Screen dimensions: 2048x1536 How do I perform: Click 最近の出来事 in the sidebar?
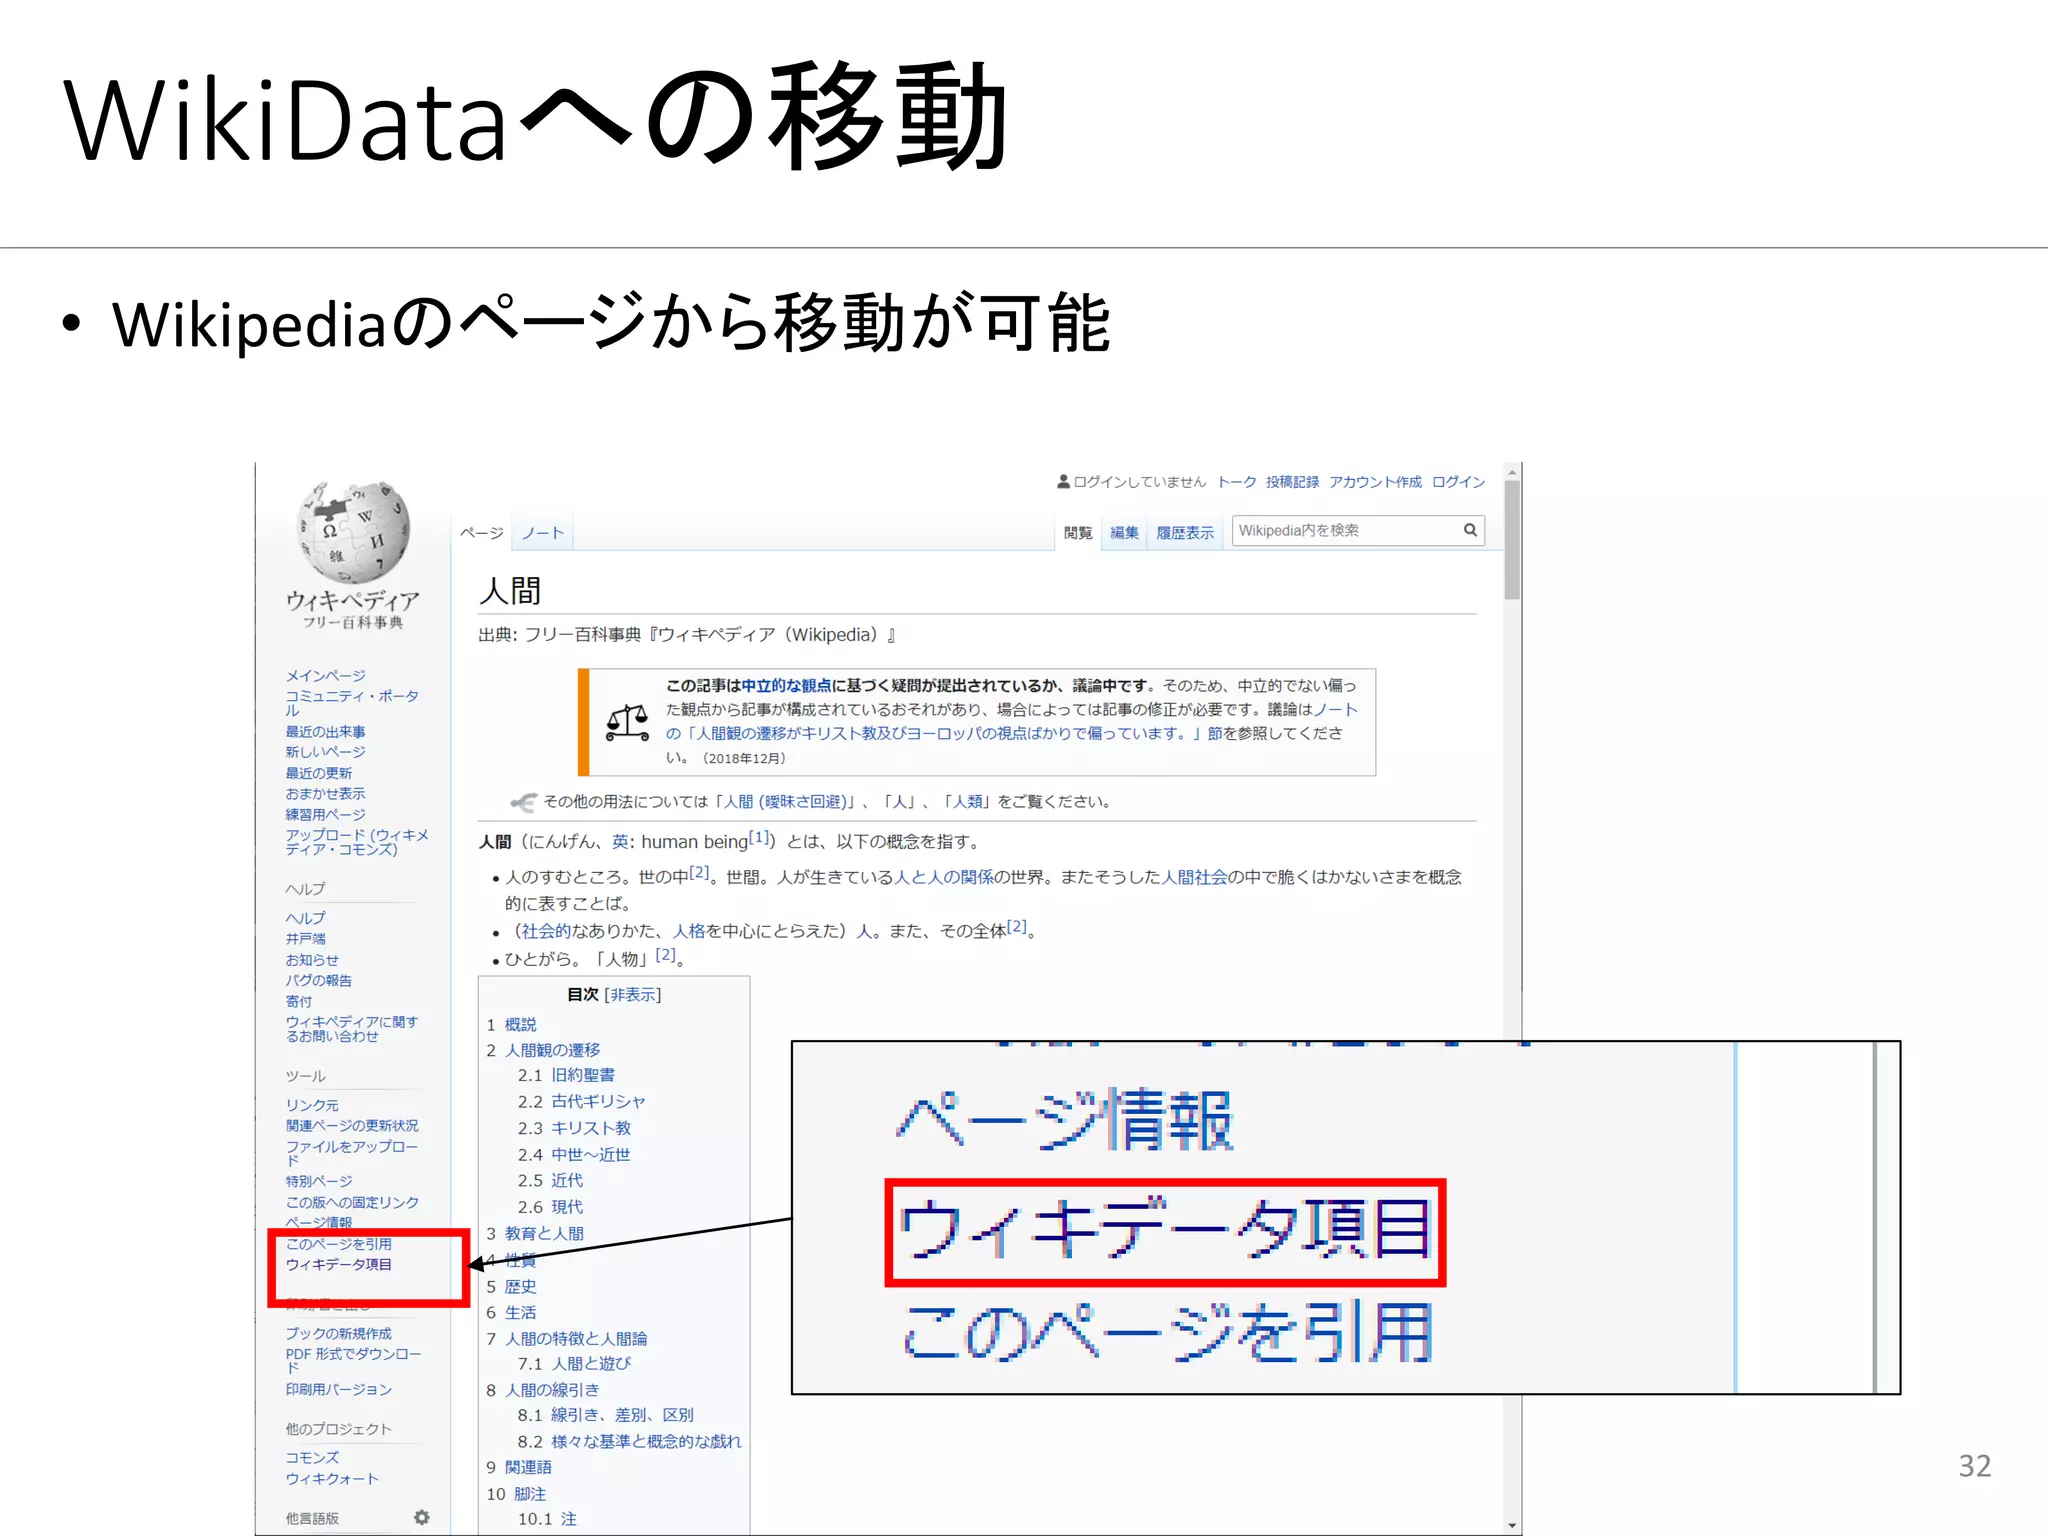click(326, 732)
